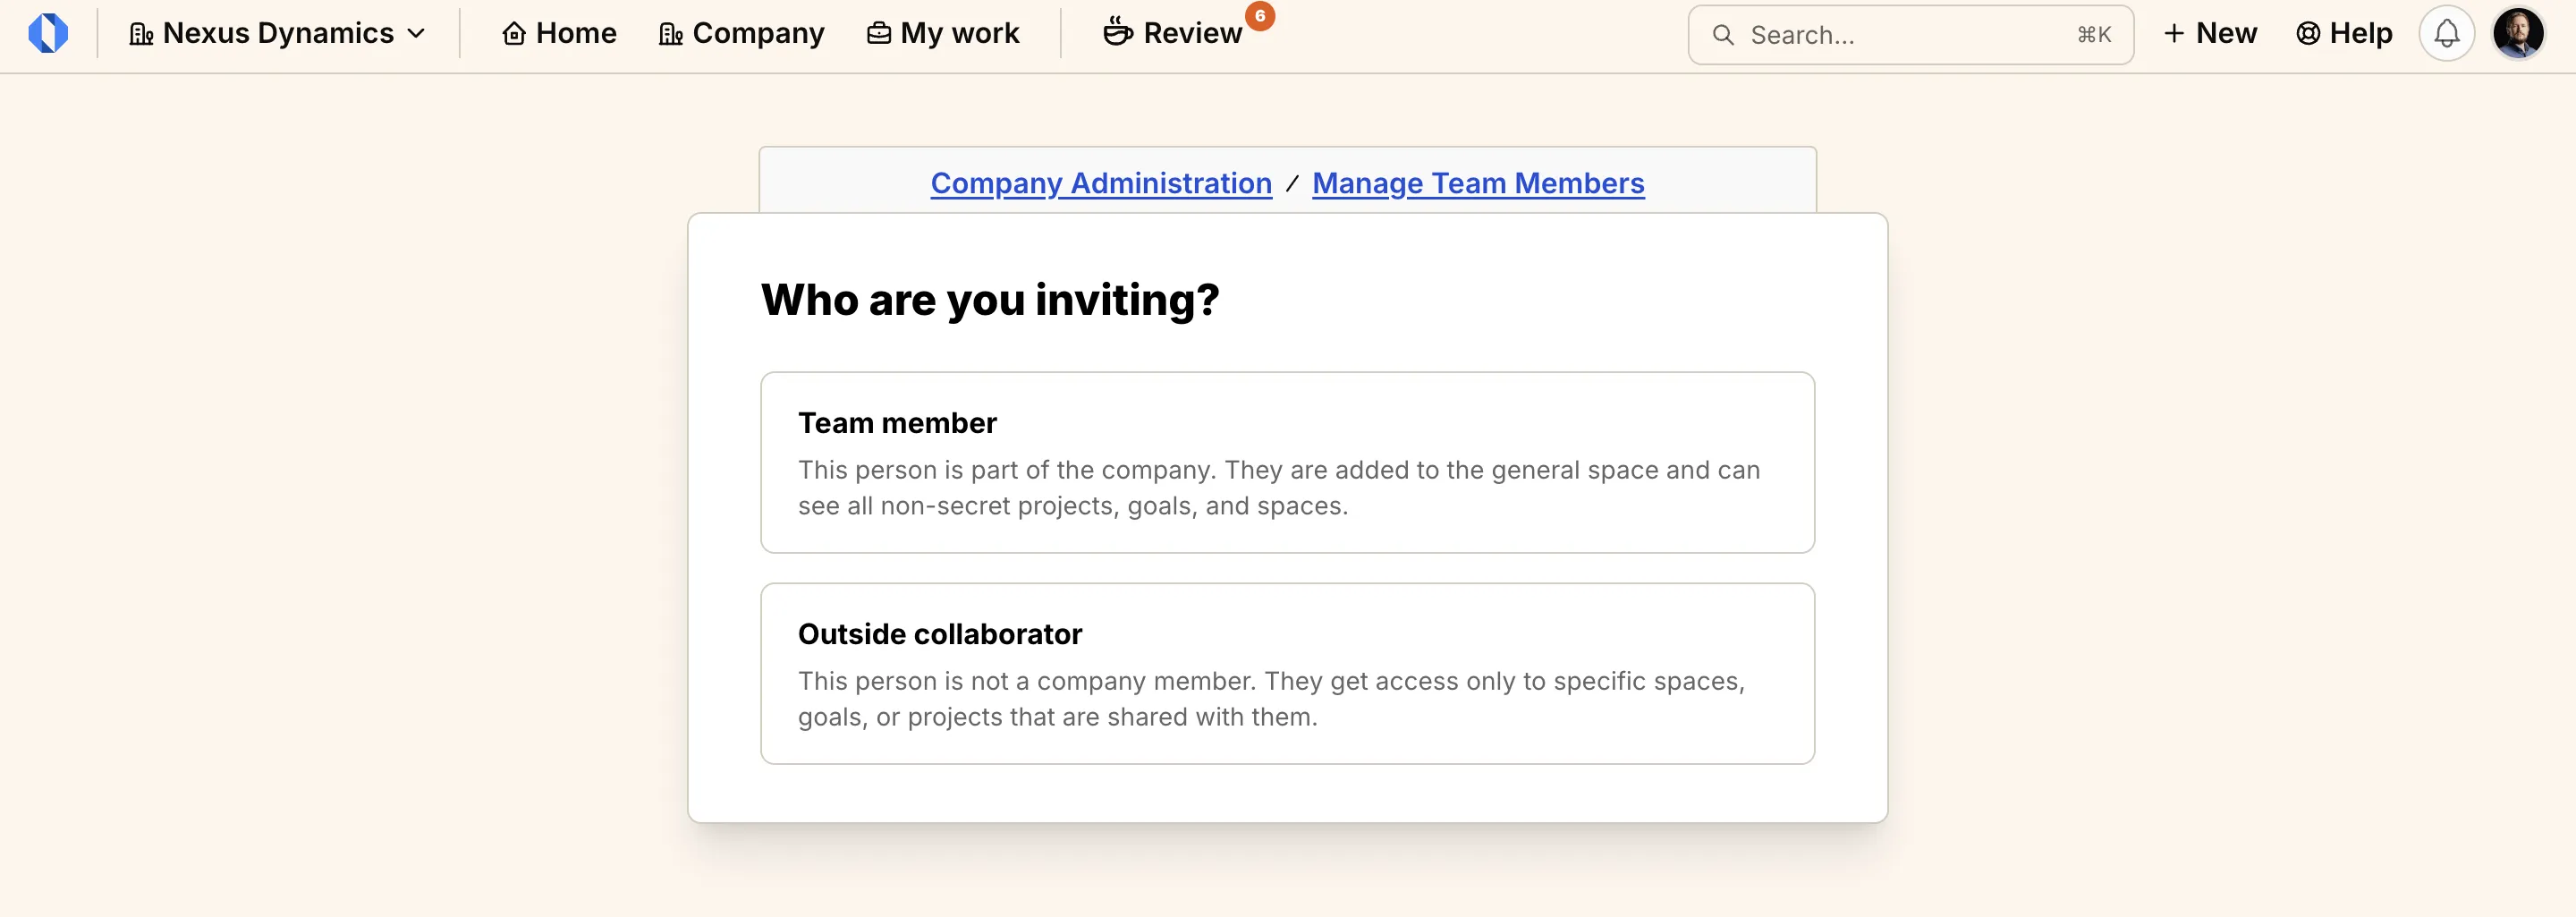Follow the Company Administration breadcrumb link
The width and height of the screenshot is (2576, 917).
pos(1101,183)
